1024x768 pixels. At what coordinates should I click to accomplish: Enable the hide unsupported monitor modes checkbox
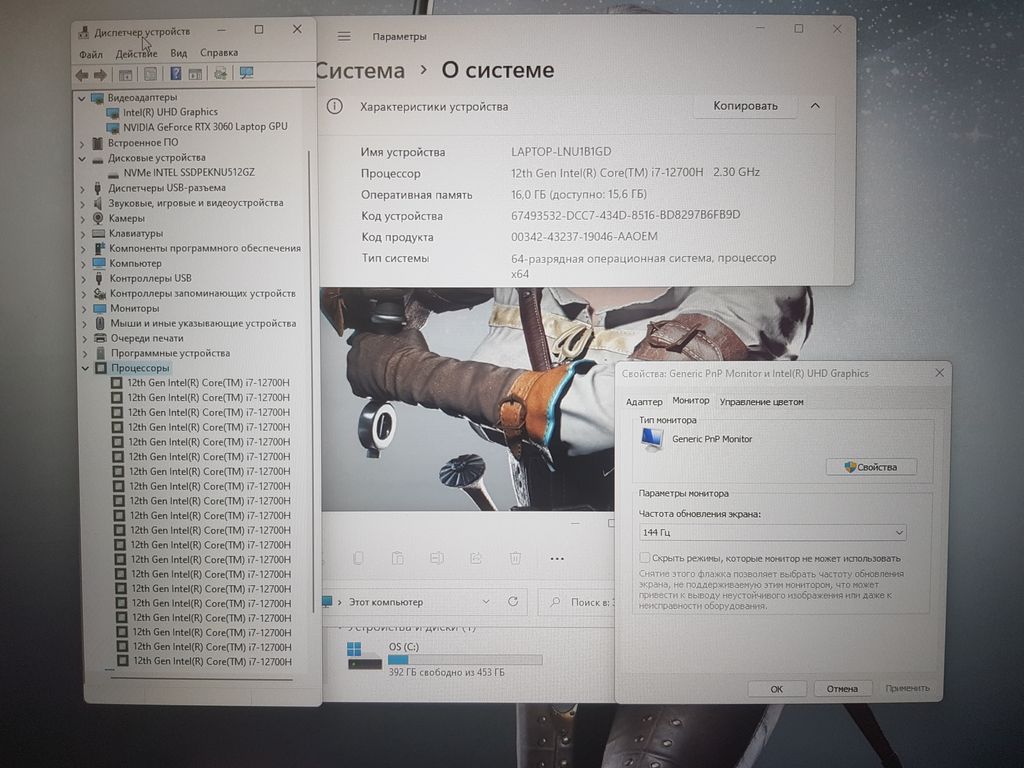click(645, 558)
